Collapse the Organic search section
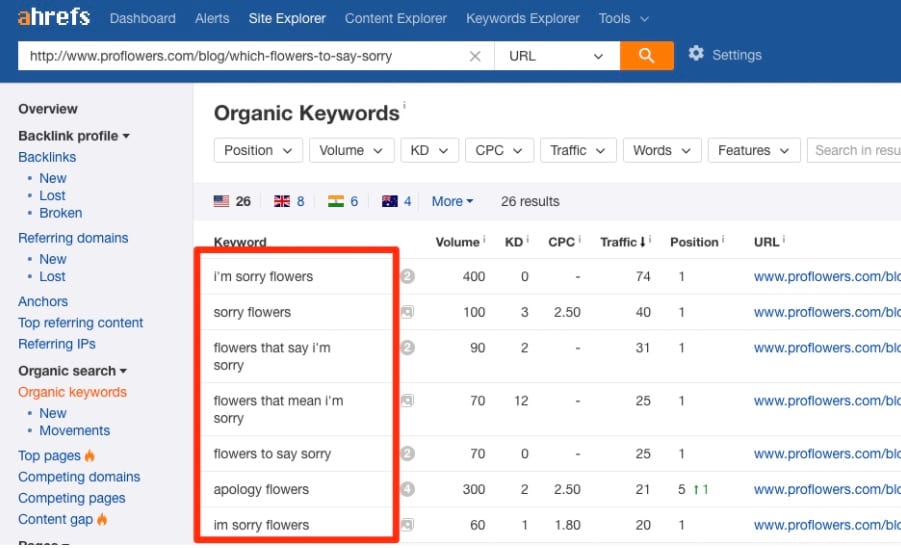This screenshot has height=548, width=901. point(72,371)
